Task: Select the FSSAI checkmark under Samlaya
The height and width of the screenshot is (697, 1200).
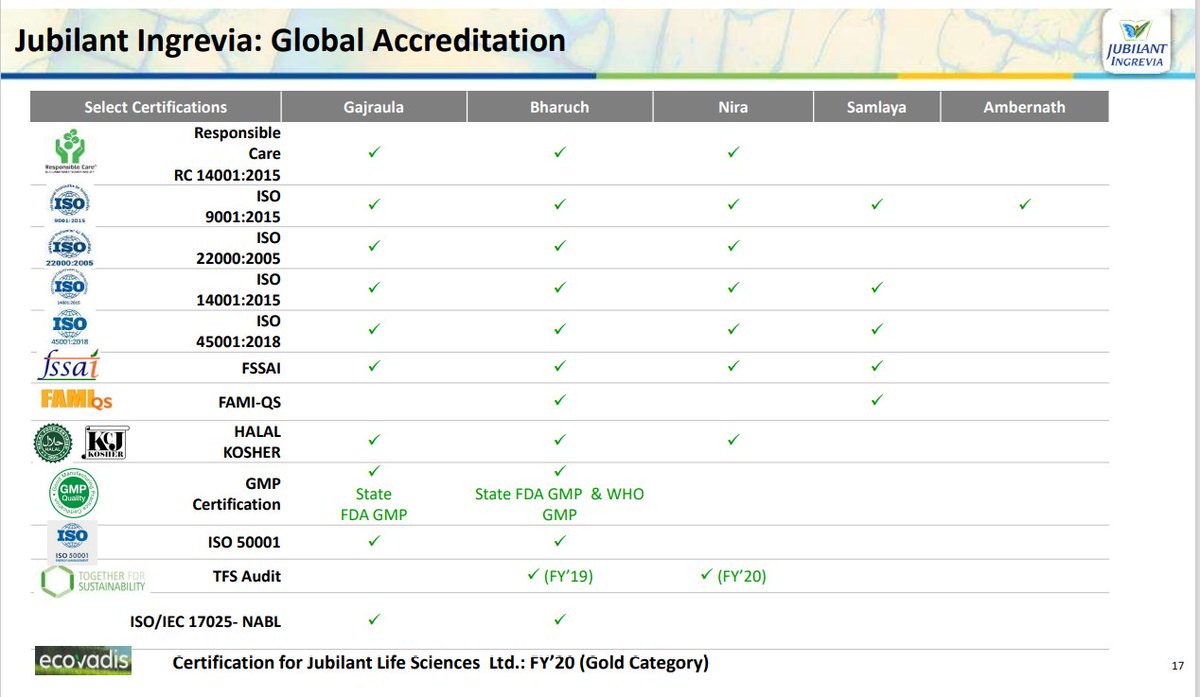Action: tap(876, 366)
